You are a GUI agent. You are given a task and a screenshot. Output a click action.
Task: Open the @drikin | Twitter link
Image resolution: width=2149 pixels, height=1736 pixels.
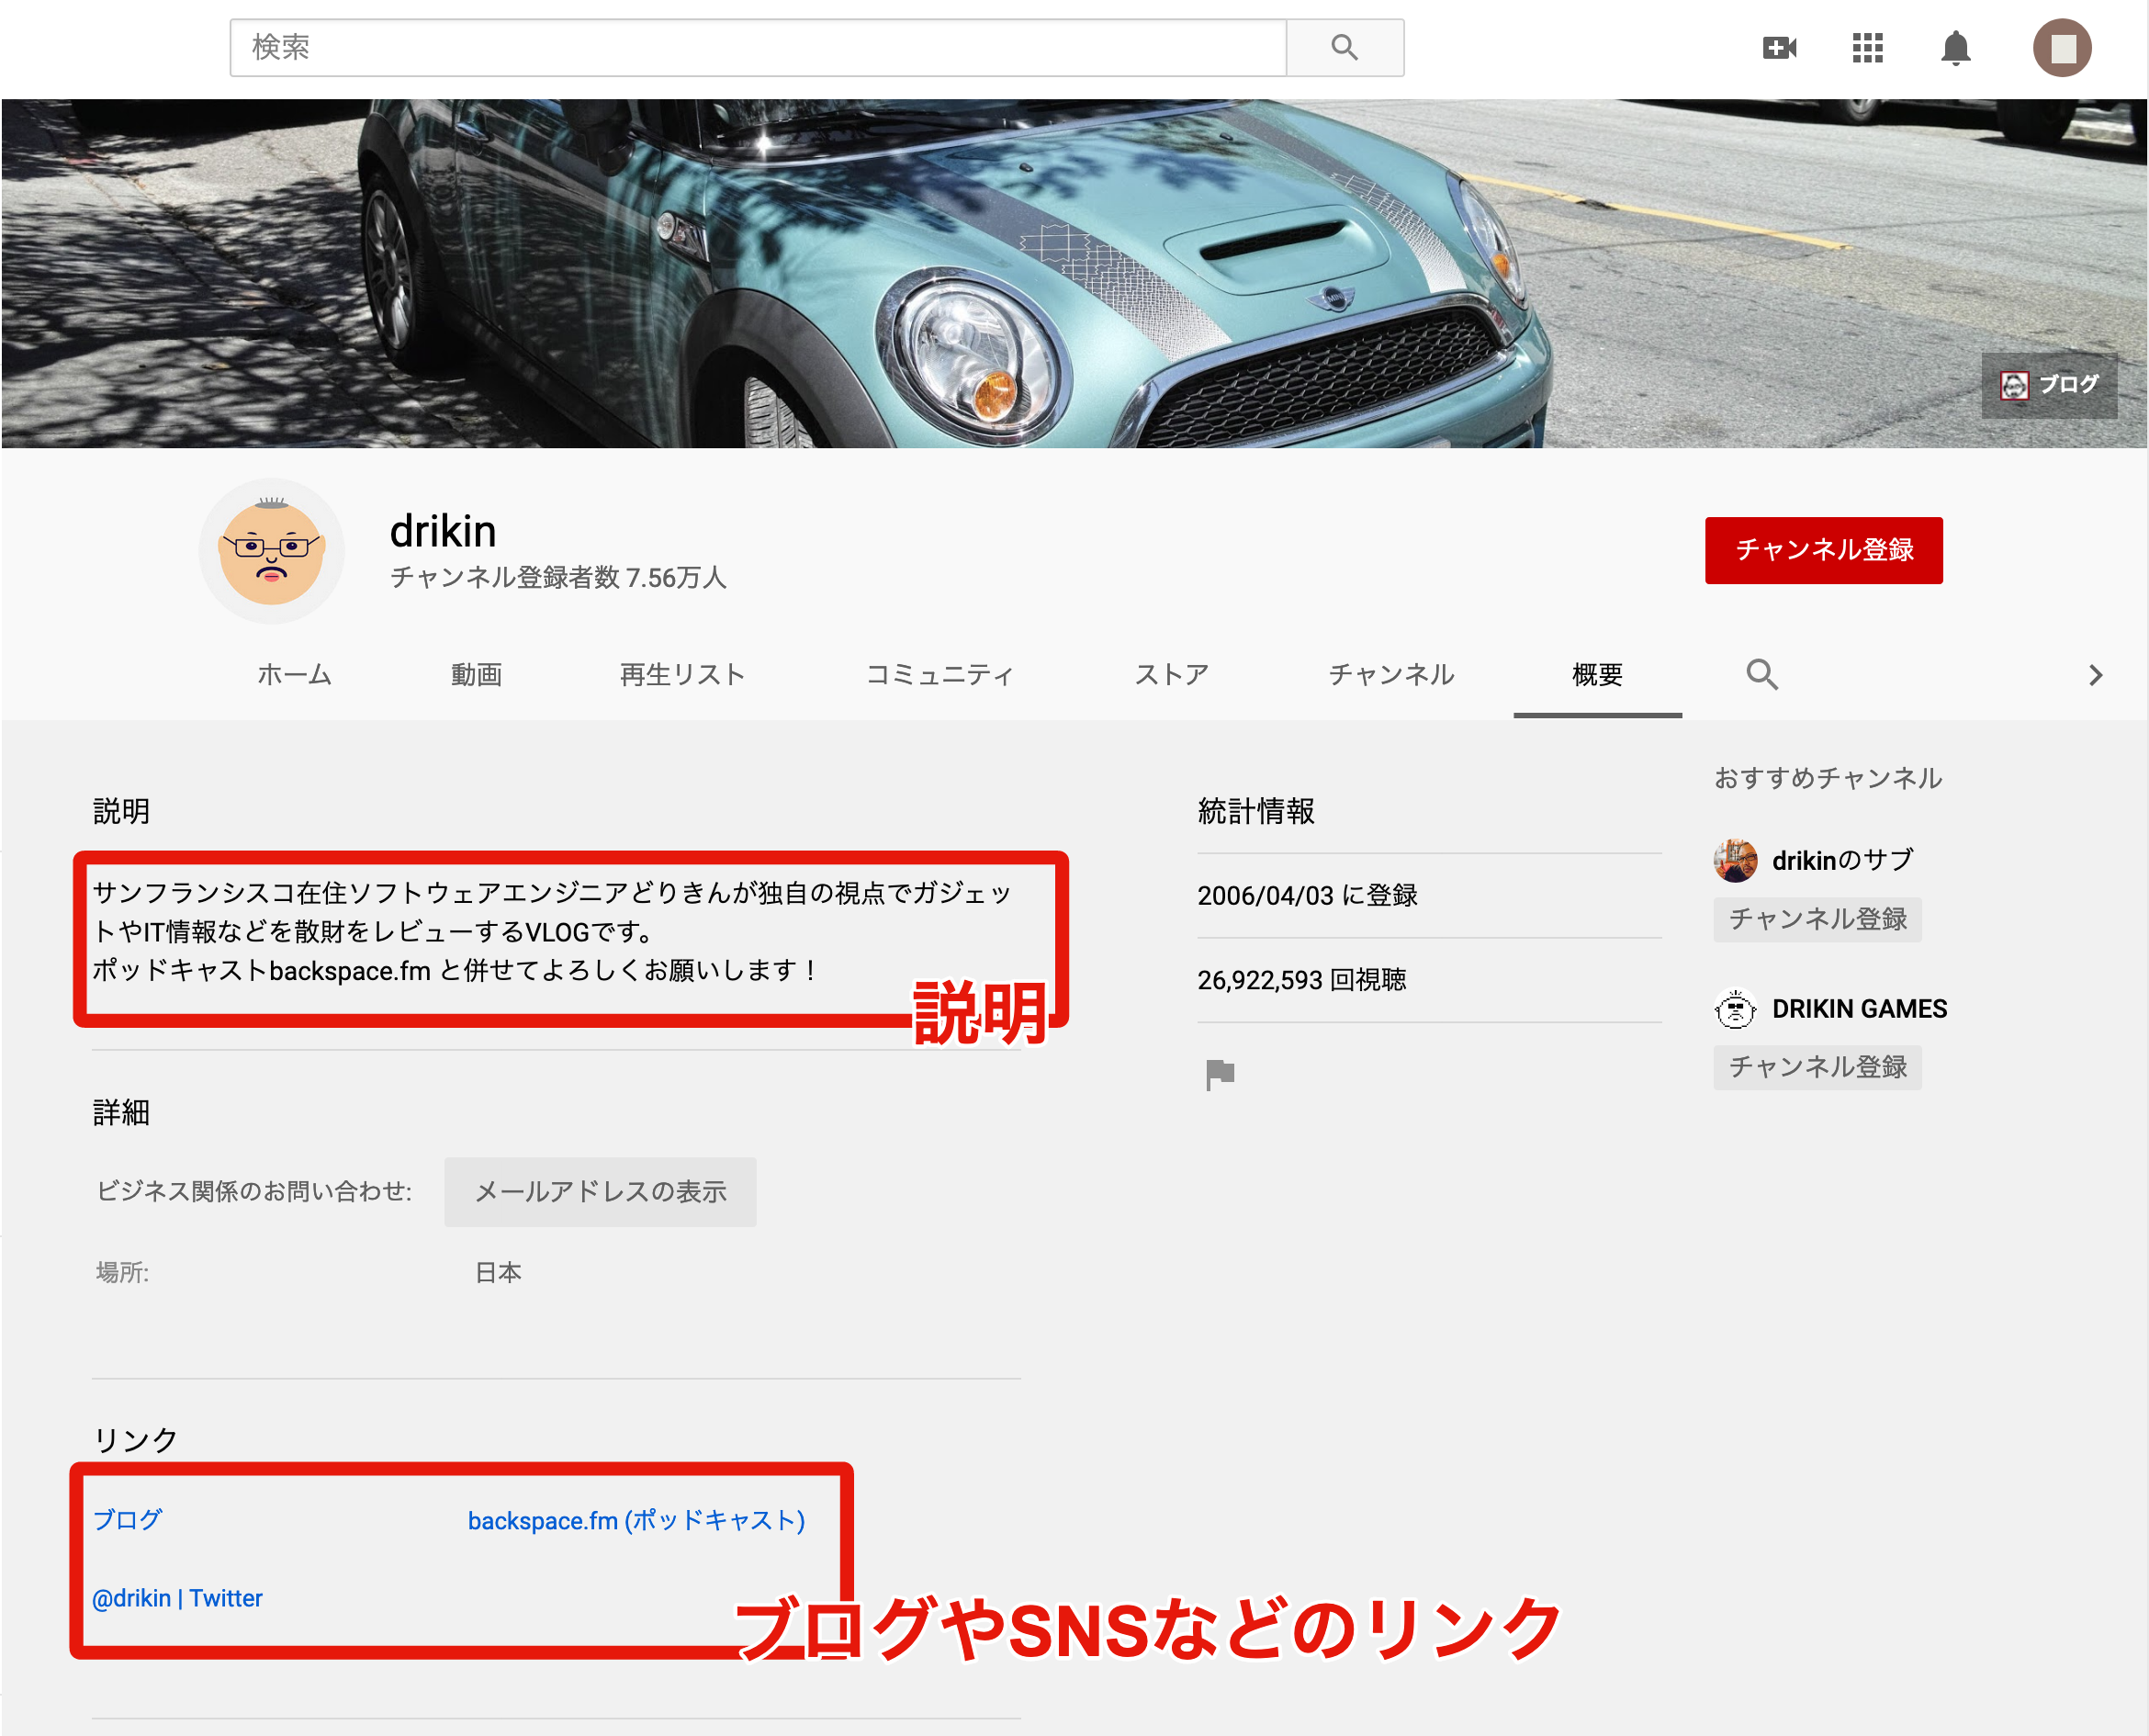pyautogui.click(x=177, y=1599)
